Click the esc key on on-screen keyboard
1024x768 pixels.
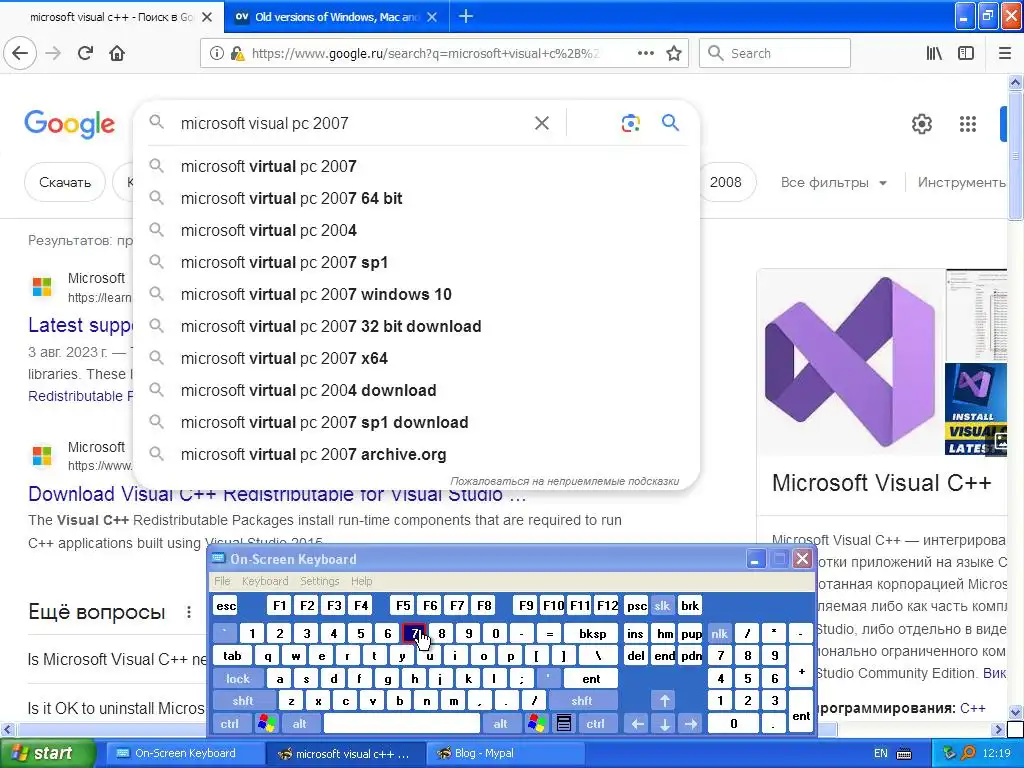coord(226,605)
